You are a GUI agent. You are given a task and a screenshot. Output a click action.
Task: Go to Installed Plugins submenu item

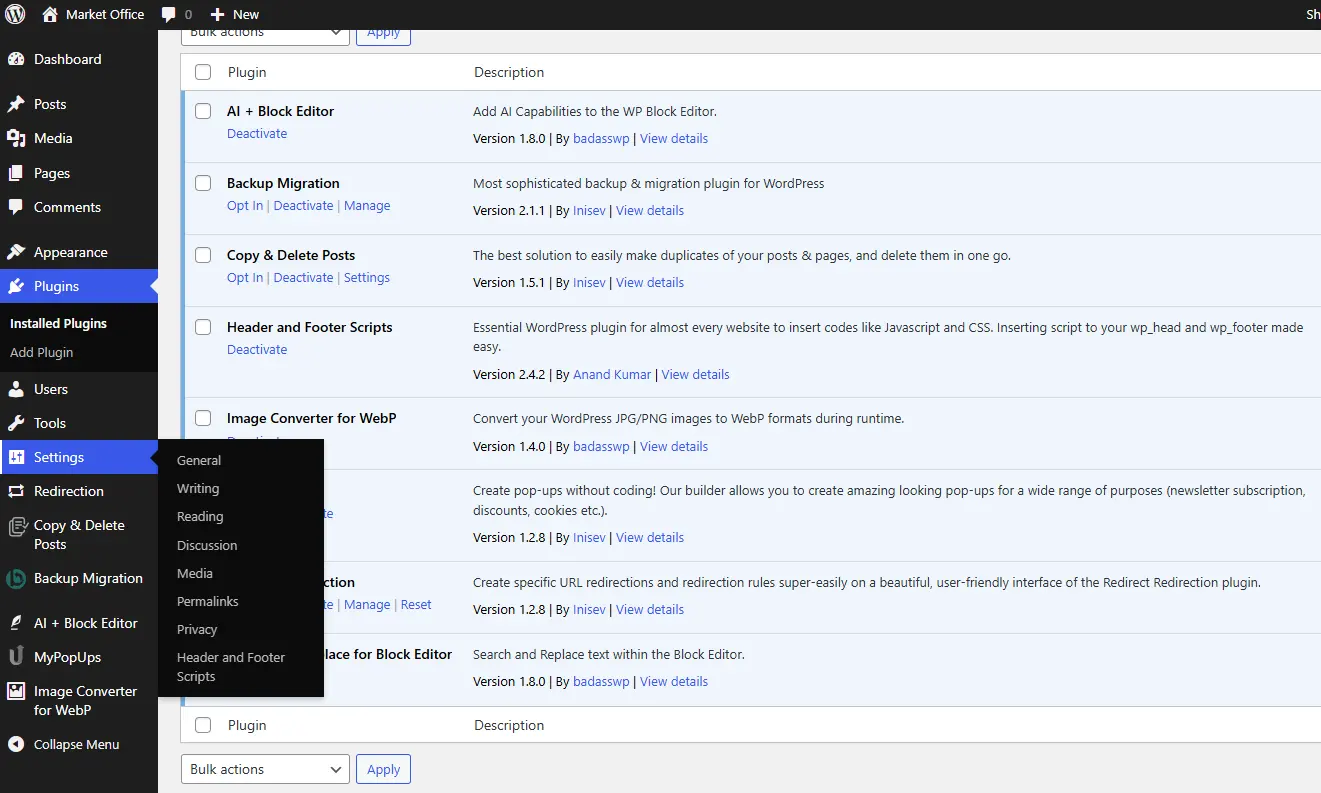tap(58, 323)
